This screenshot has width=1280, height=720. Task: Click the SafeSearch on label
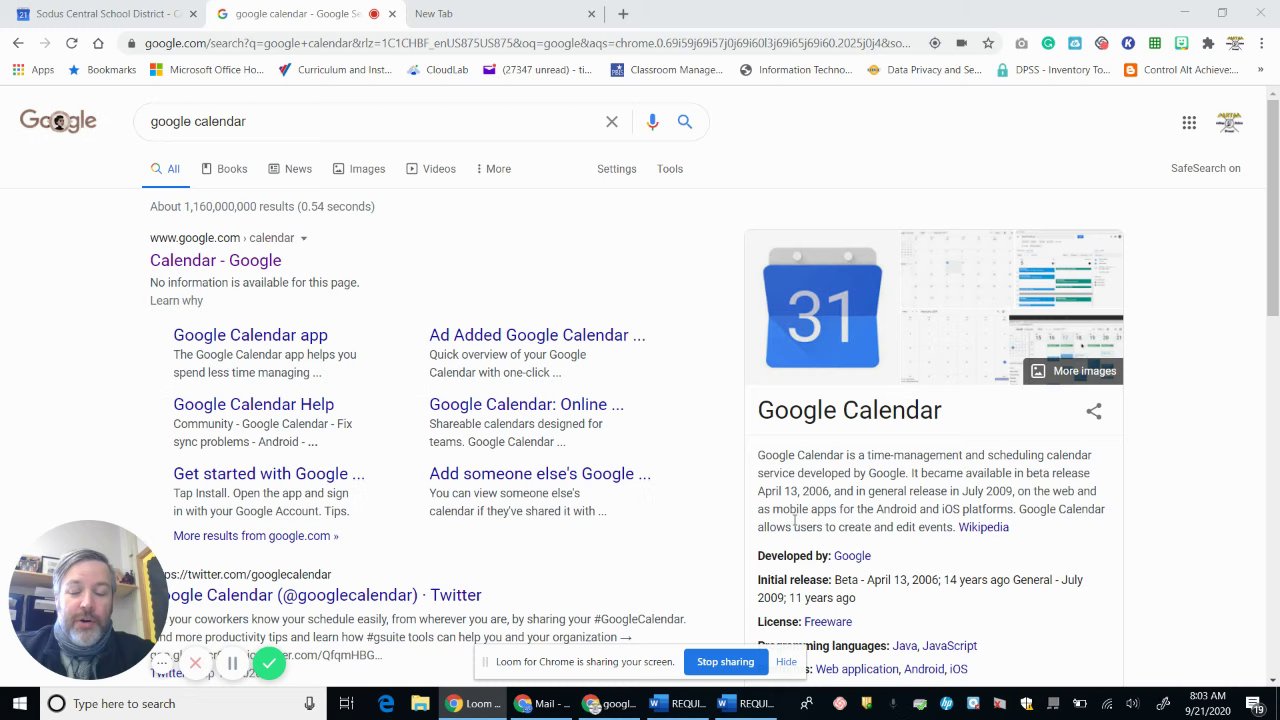click(x=1206, y=168)
